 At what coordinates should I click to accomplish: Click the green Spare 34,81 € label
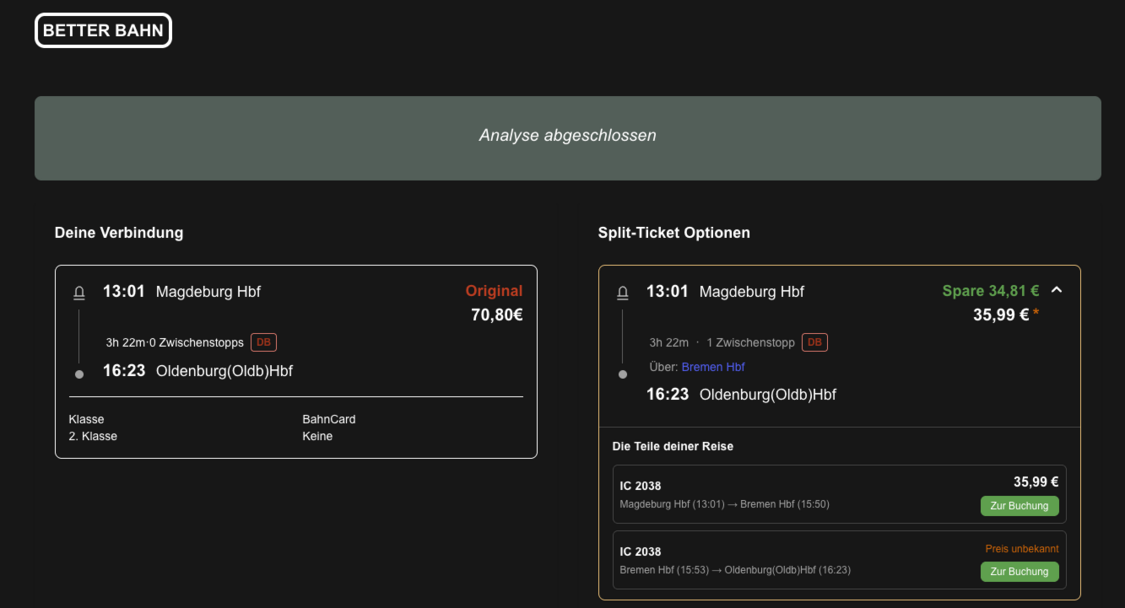(990, 291)
